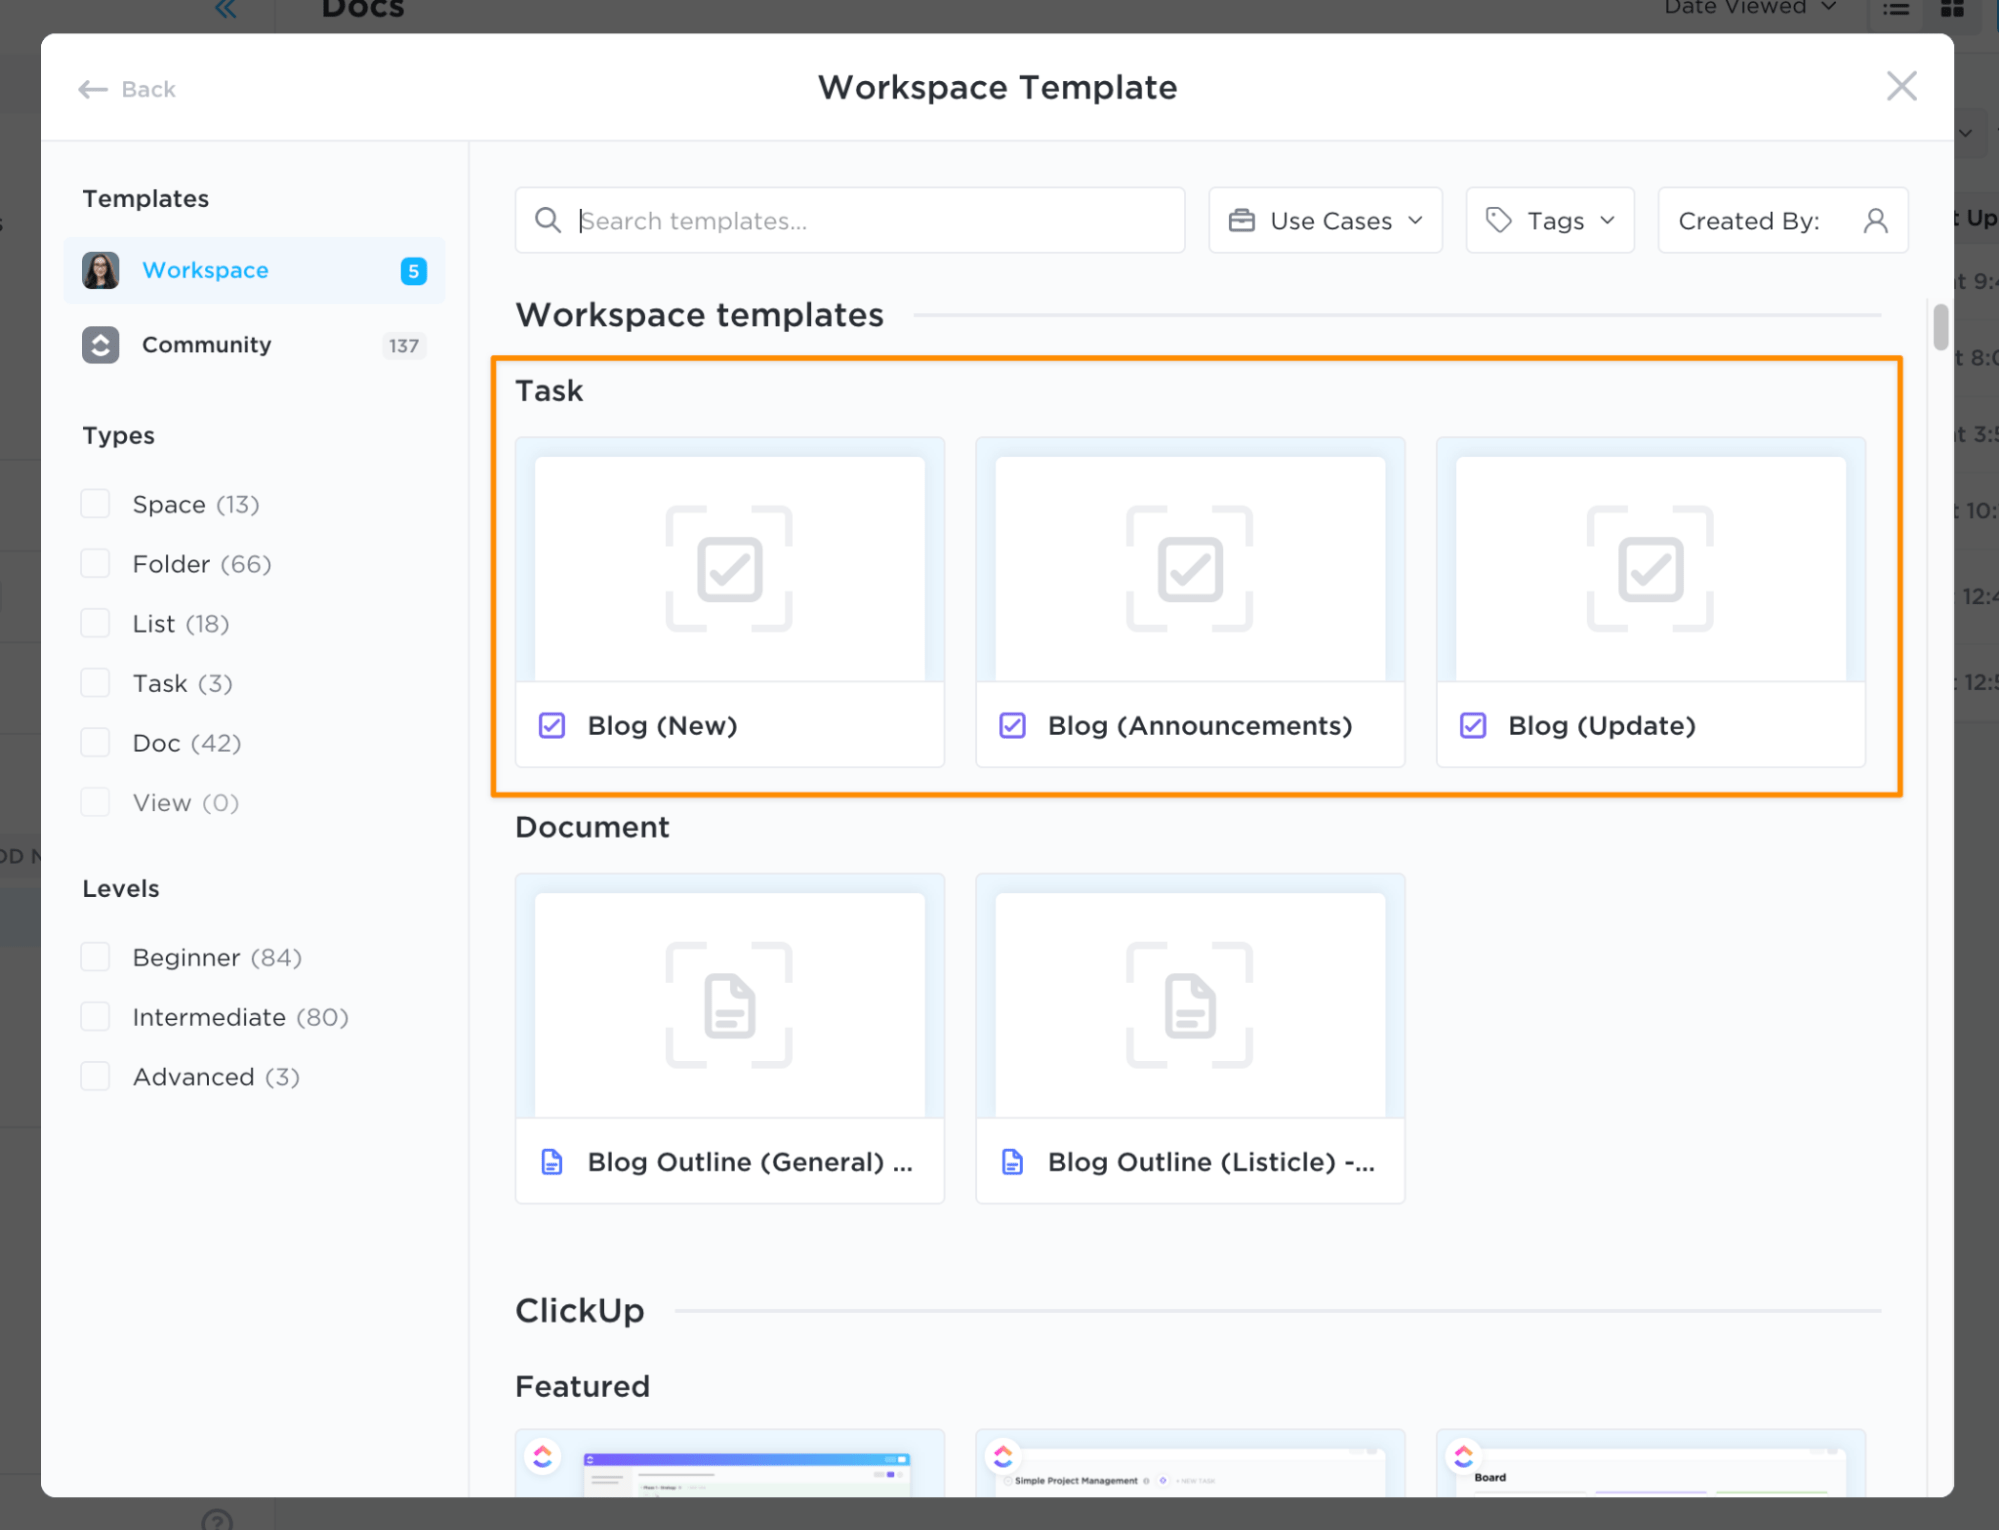Screen dimensions: 1999x1531
Task: Click the Created By person icon
Action: pos(1875,220)
